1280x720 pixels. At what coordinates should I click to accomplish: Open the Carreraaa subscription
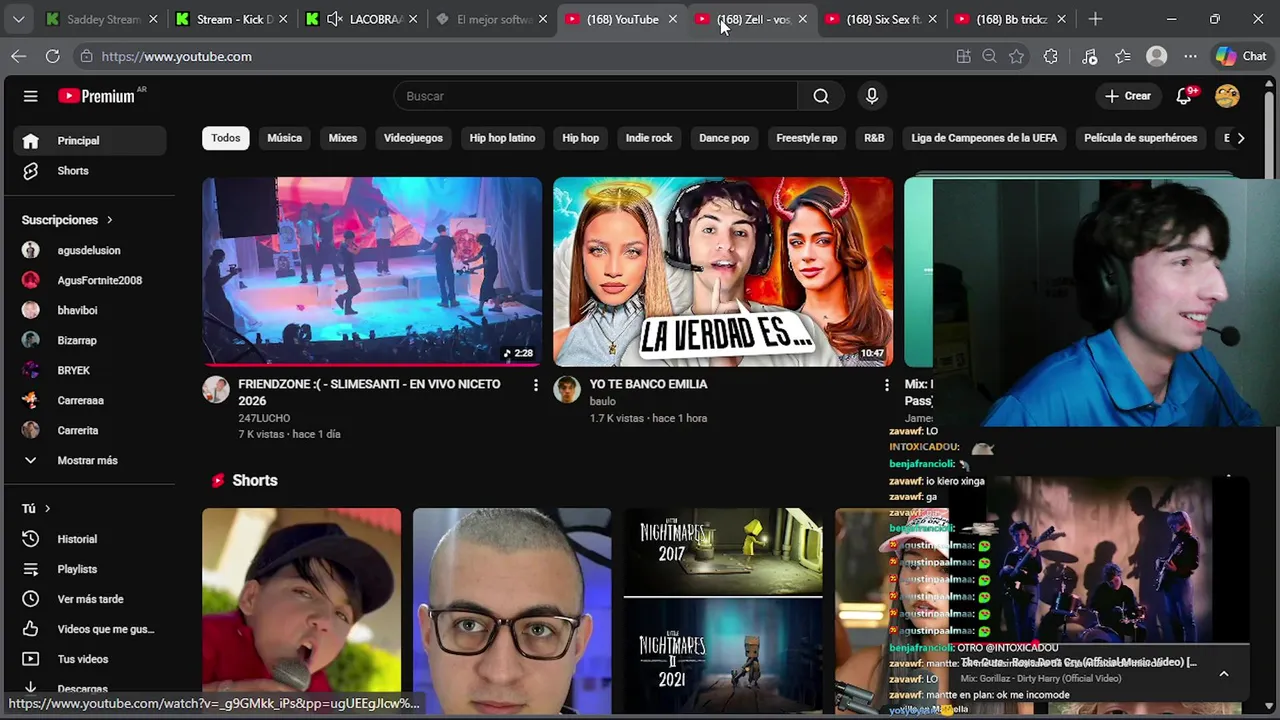click(90, 401)
